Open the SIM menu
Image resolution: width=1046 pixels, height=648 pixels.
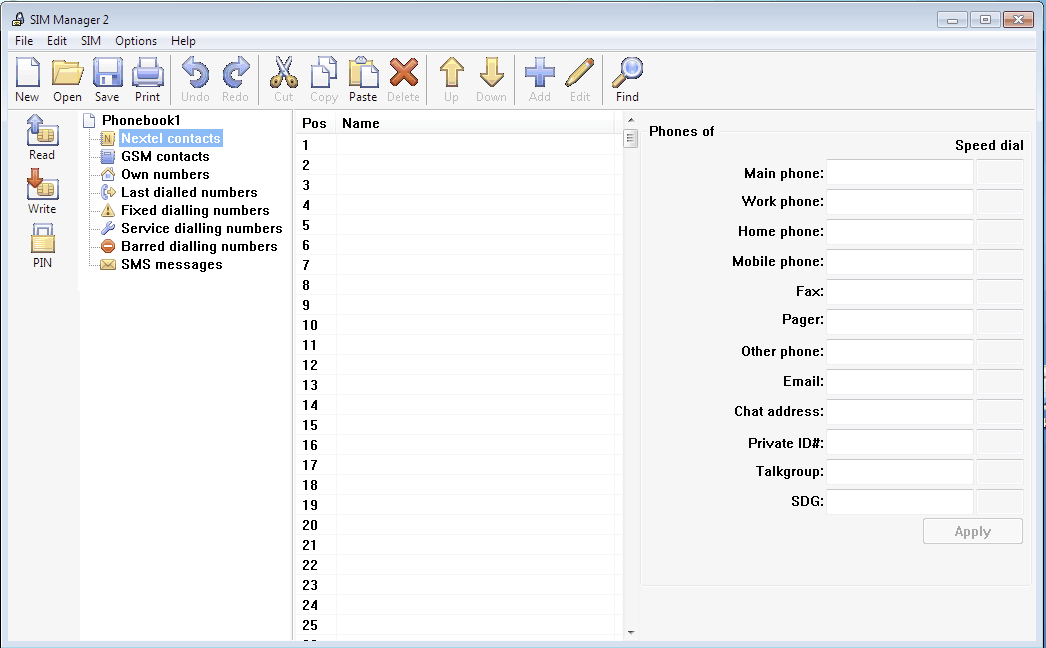(90, 41)
